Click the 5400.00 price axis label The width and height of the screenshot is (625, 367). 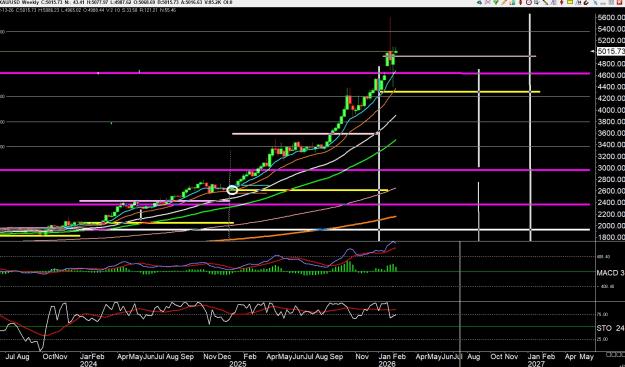pyautogui.click(x=611, y=29)
